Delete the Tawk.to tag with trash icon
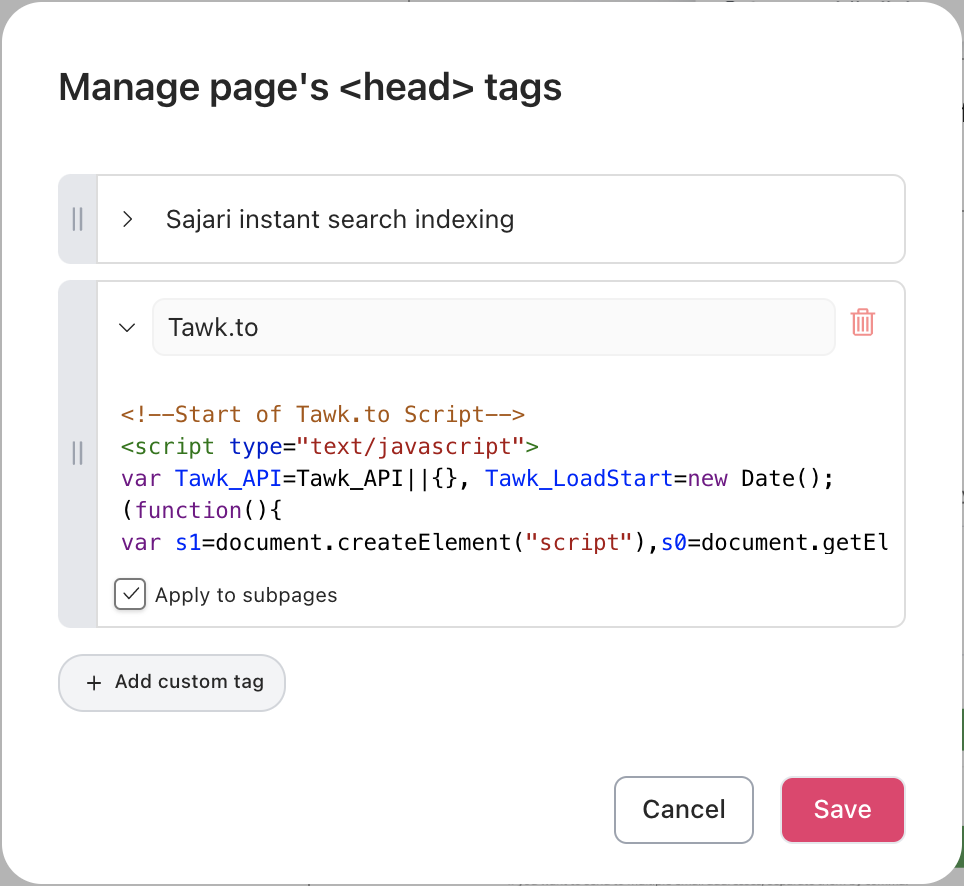 (x=862, y=323)
